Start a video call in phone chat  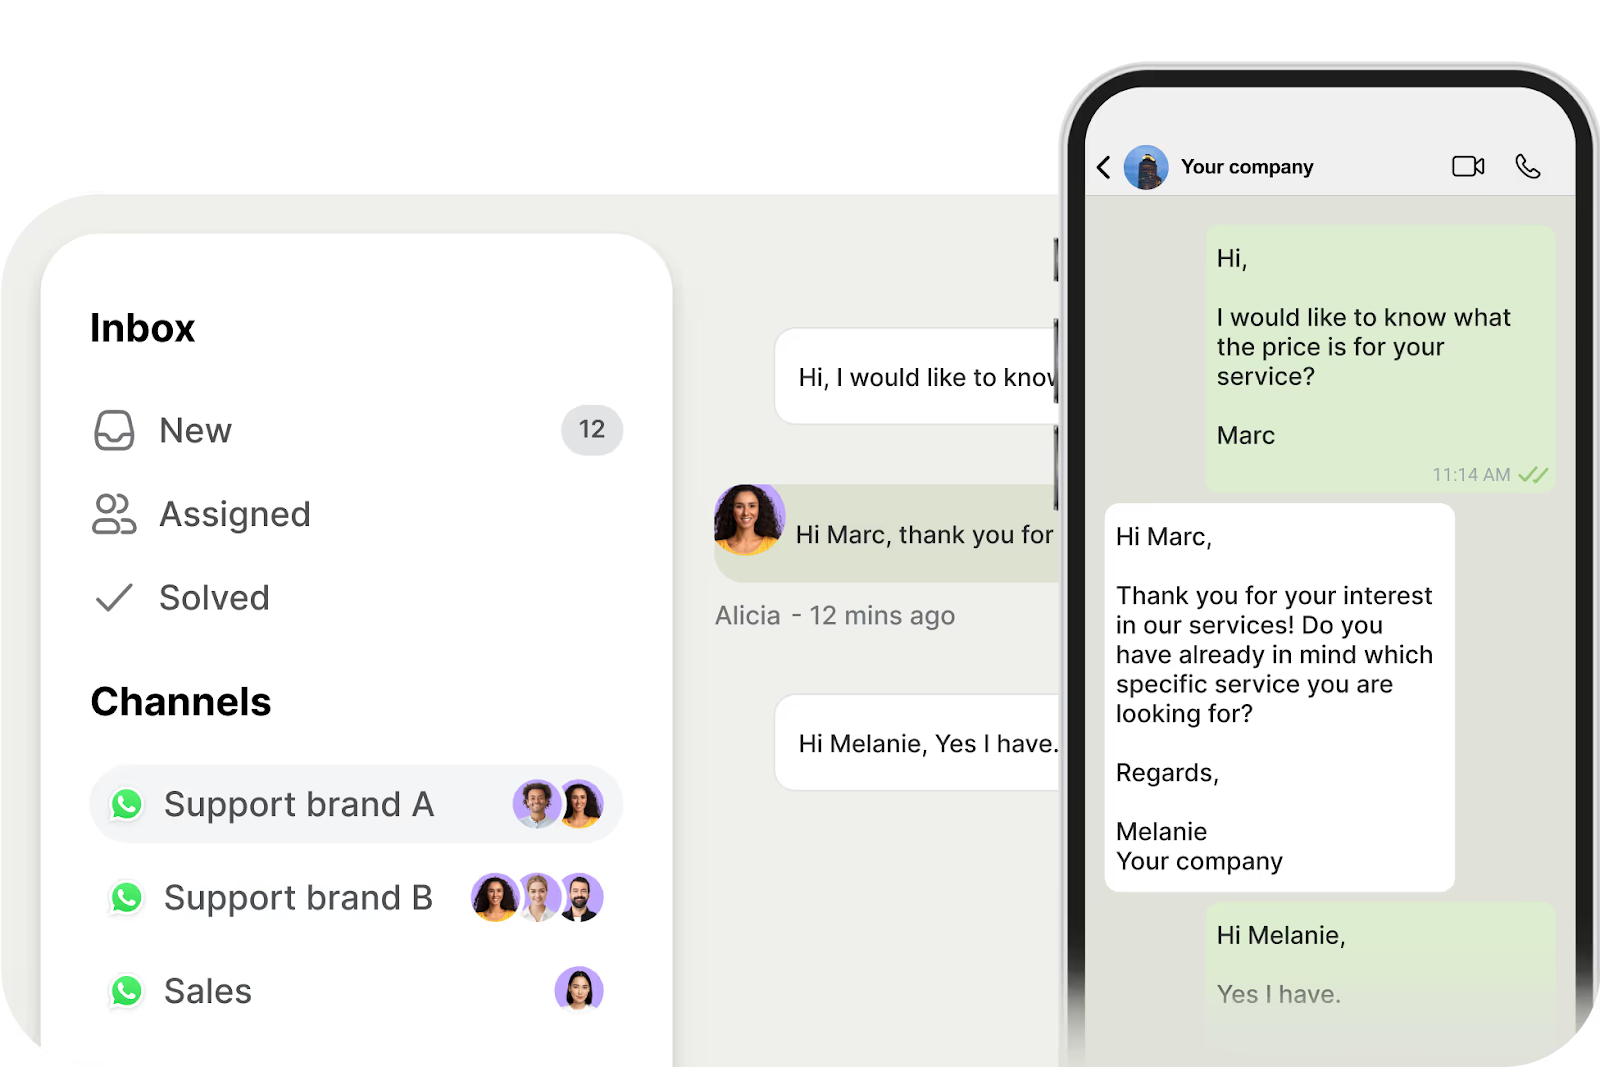click(x=1468, y=166)
